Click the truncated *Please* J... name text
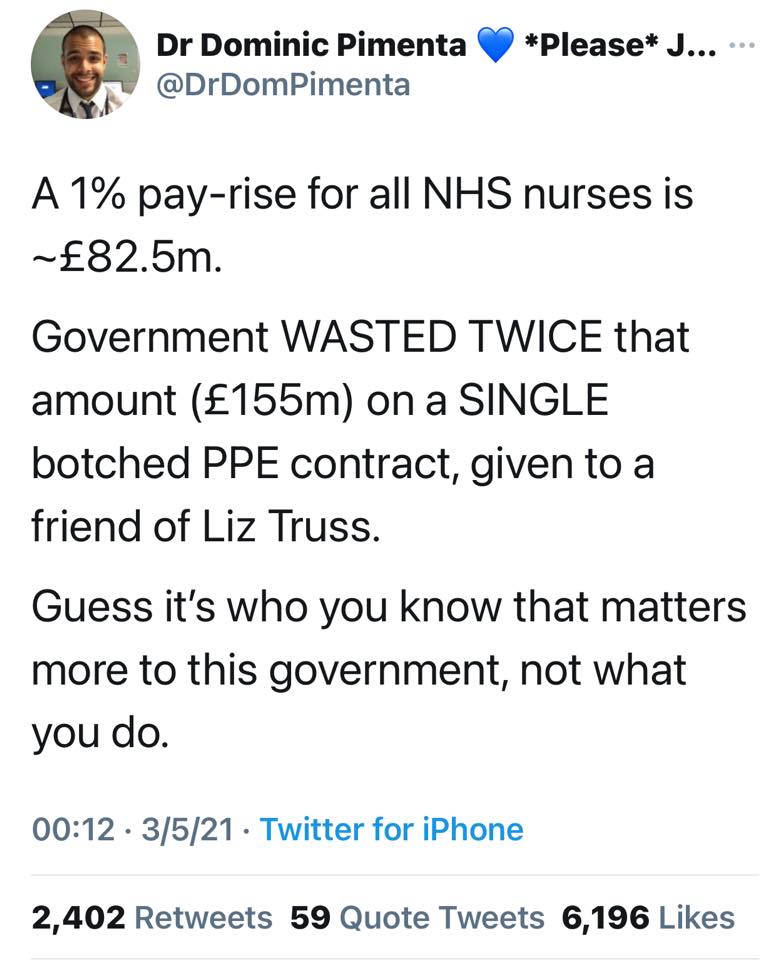 point(620,45)
